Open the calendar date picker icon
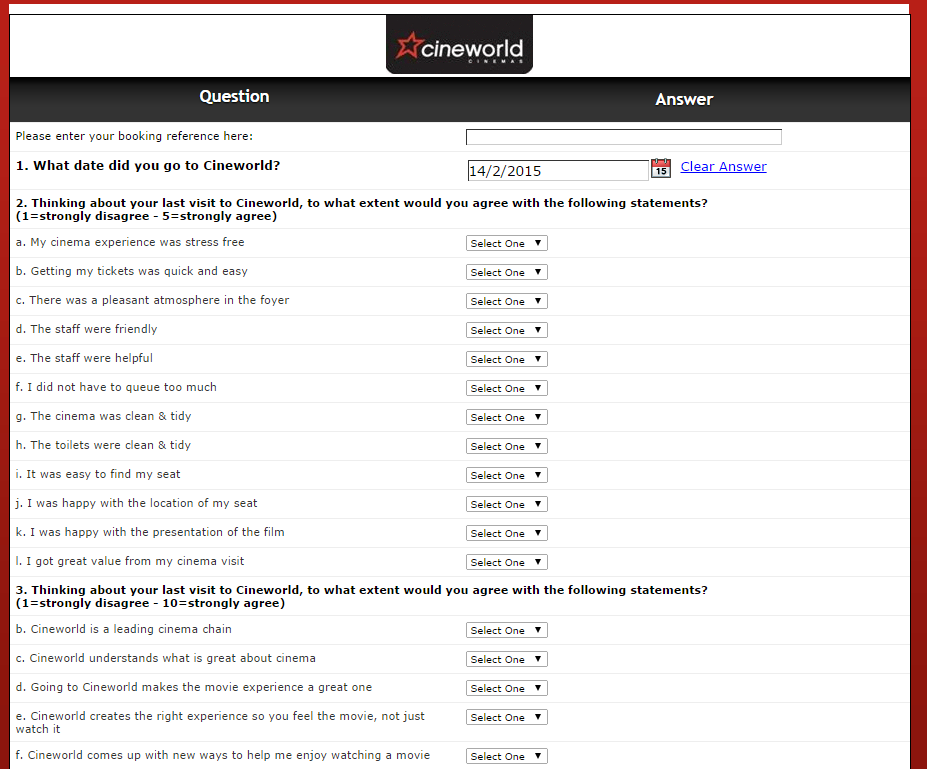Viewport: 927px width, 769px height. 660,168
